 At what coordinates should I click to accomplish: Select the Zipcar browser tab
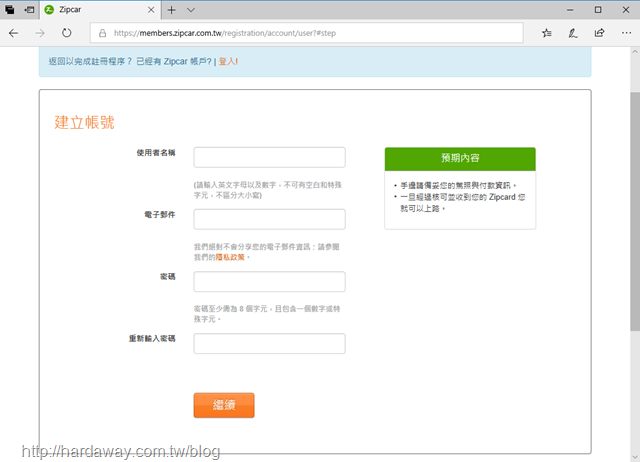point(100,10)
